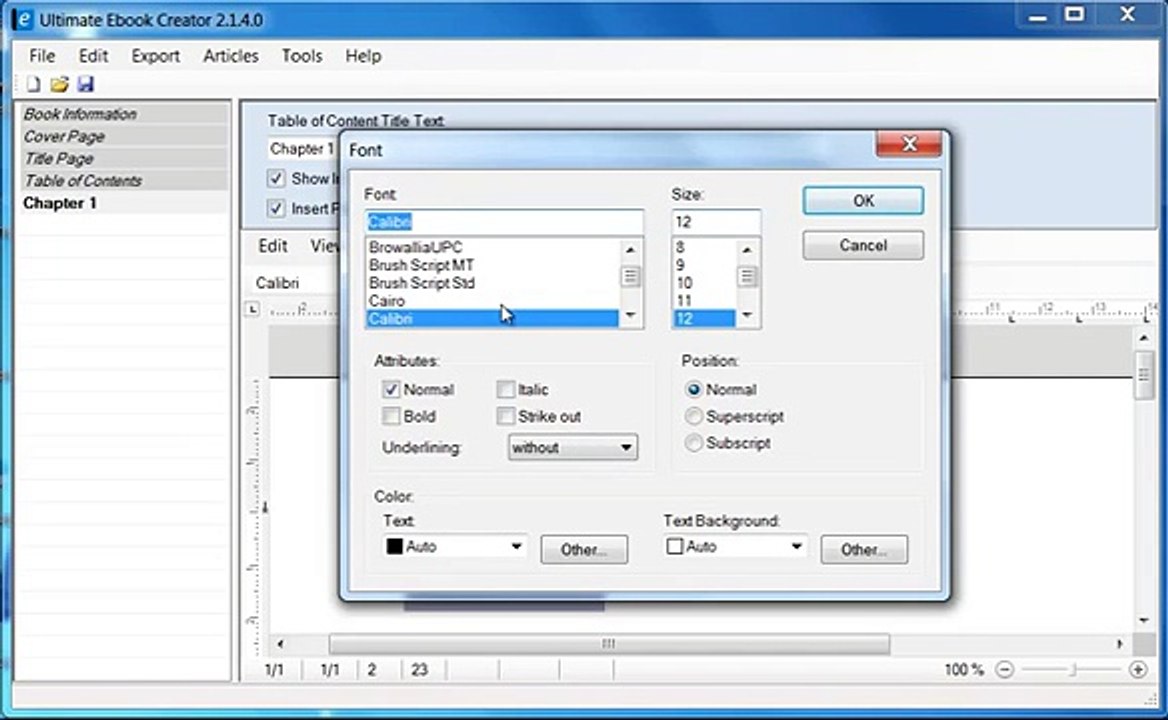
Task: Click the editor vertical scroll up arrow
Action: [1143, 339]
